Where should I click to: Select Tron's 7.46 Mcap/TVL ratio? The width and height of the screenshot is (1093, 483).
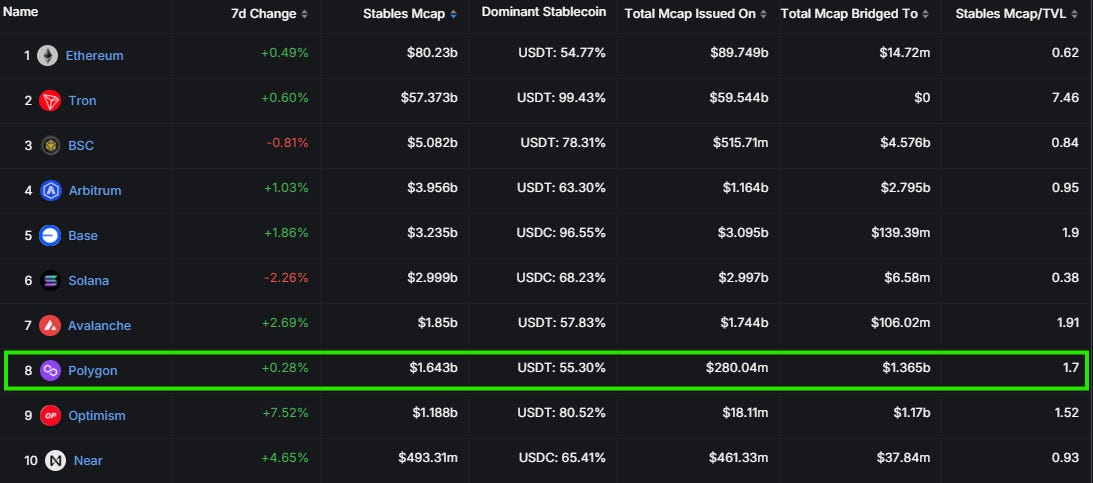pyautogui.click(x=1065, y=98)
